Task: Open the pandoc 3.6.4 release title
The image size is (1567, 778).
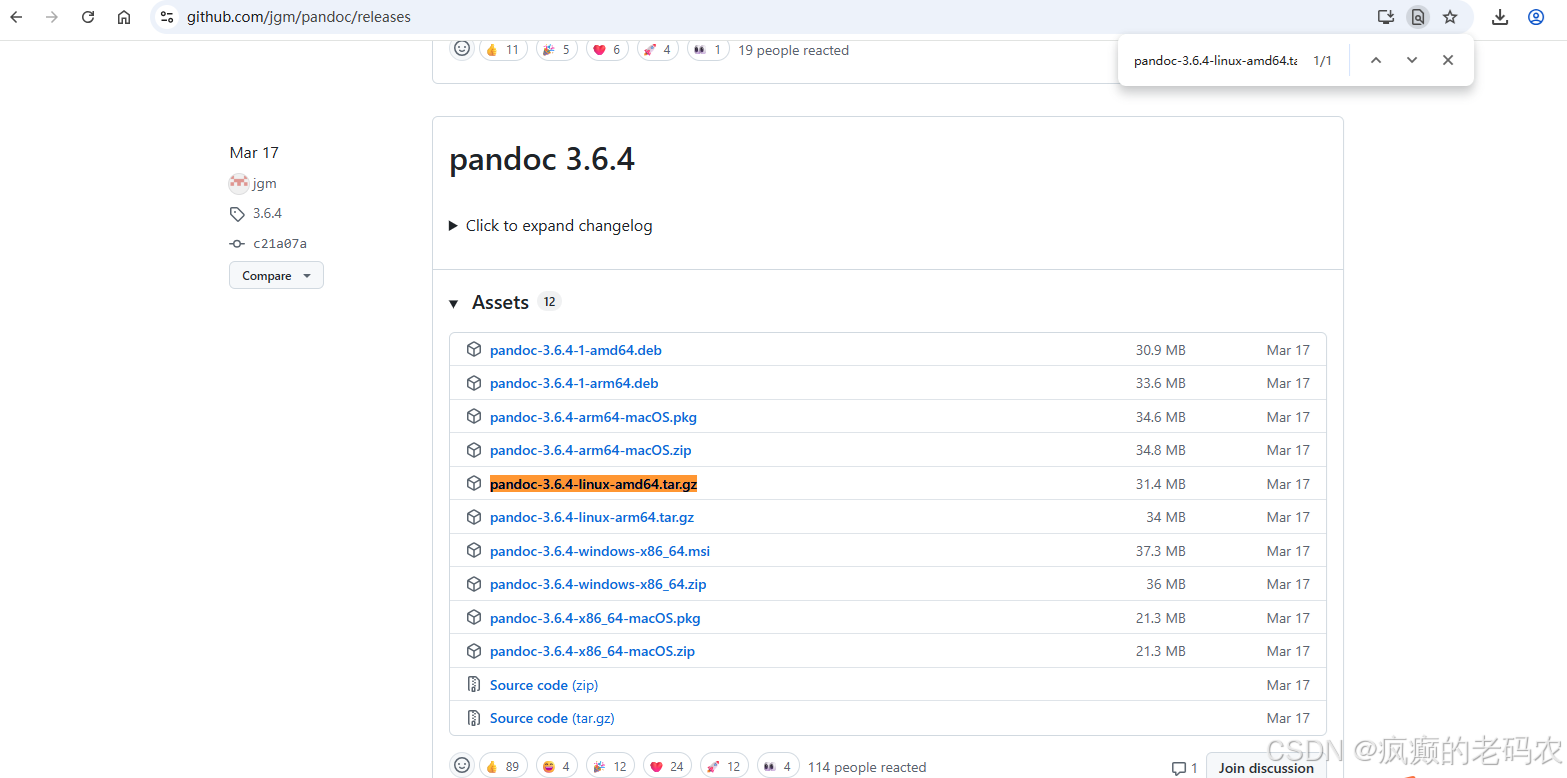Action: (542, 159)
